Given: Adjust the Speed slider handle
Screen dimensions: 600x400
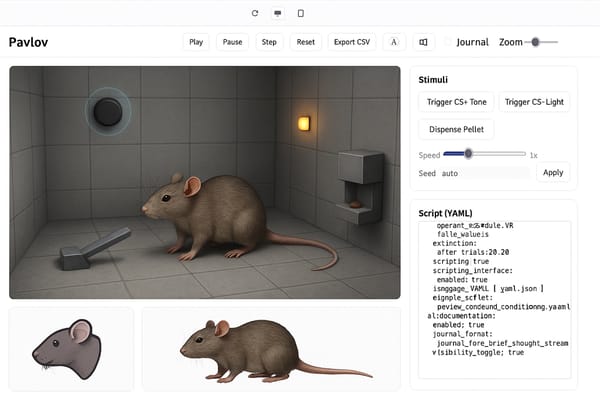Looking at the screenshot, I should pos(468,154).
